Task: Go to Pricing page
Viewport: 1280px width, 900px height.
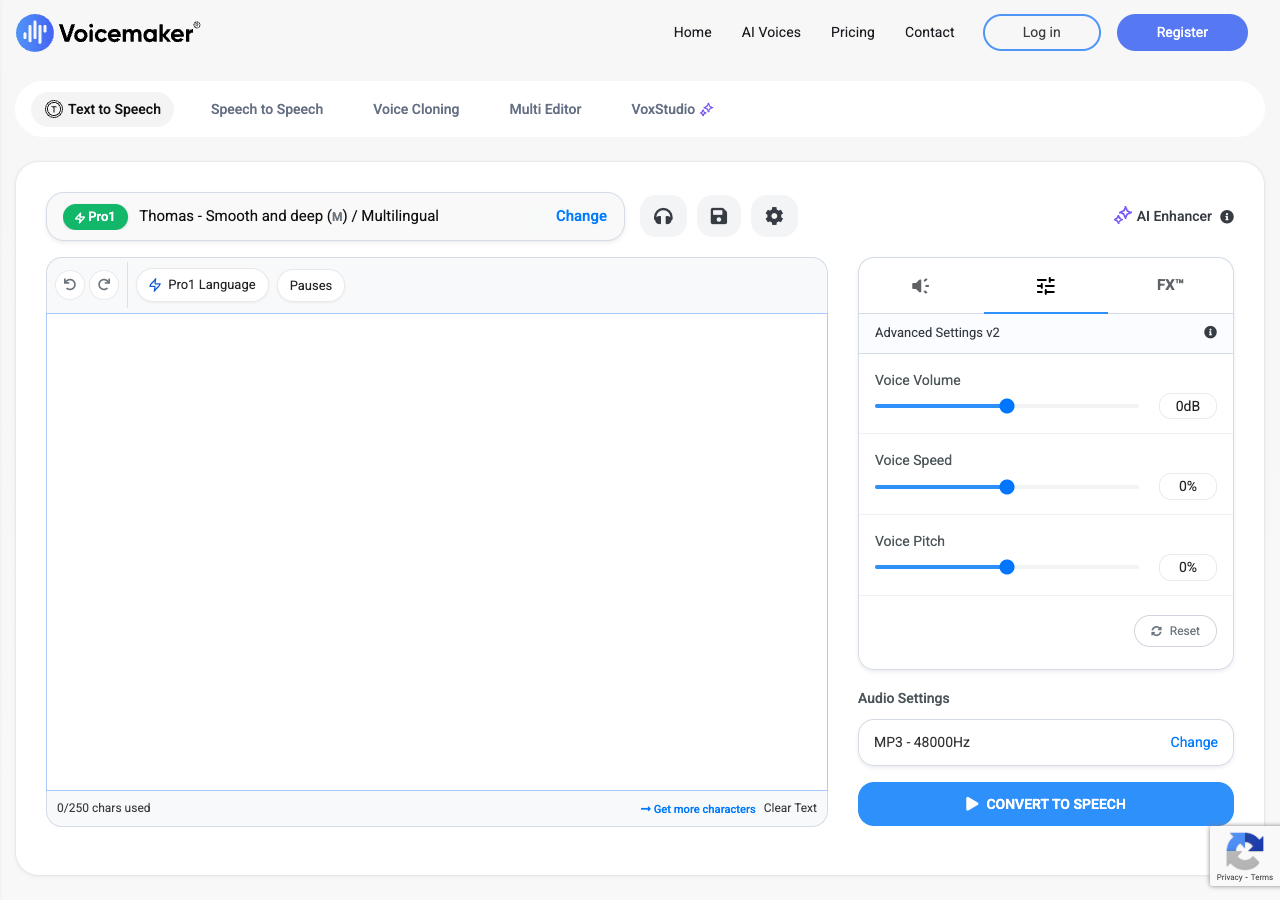Action: click(853, 32)
